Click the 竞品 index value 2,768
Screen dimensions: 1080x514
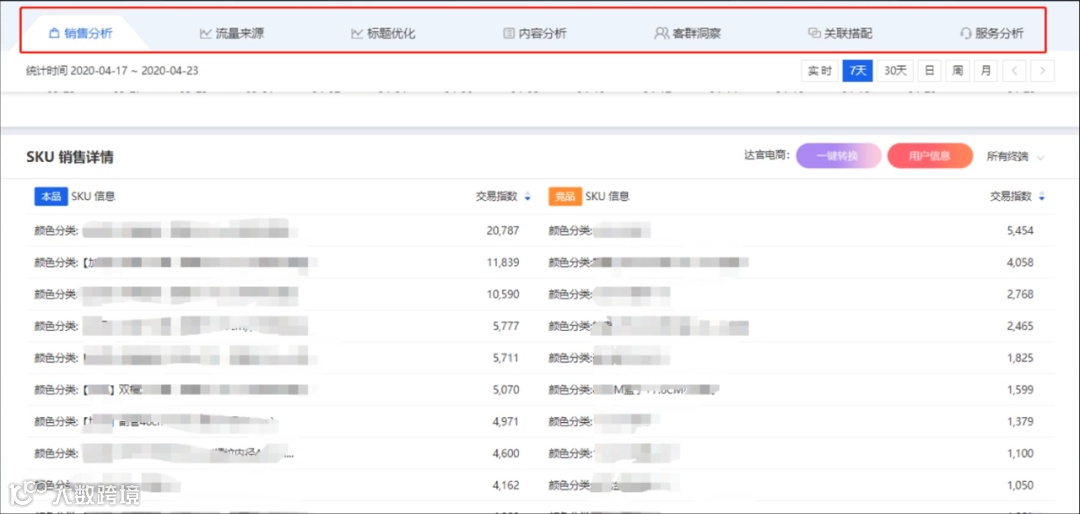(x=1020, y=294)
